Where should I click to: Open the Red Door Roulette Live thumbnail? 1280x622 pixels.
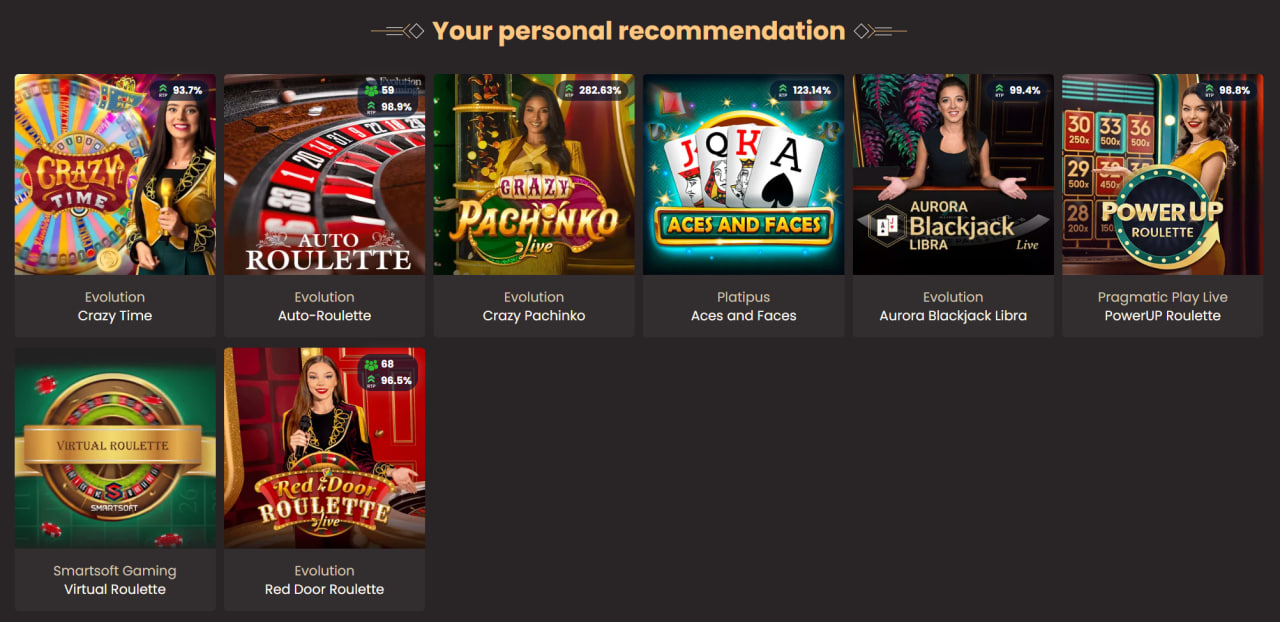[x=324, y=448]
